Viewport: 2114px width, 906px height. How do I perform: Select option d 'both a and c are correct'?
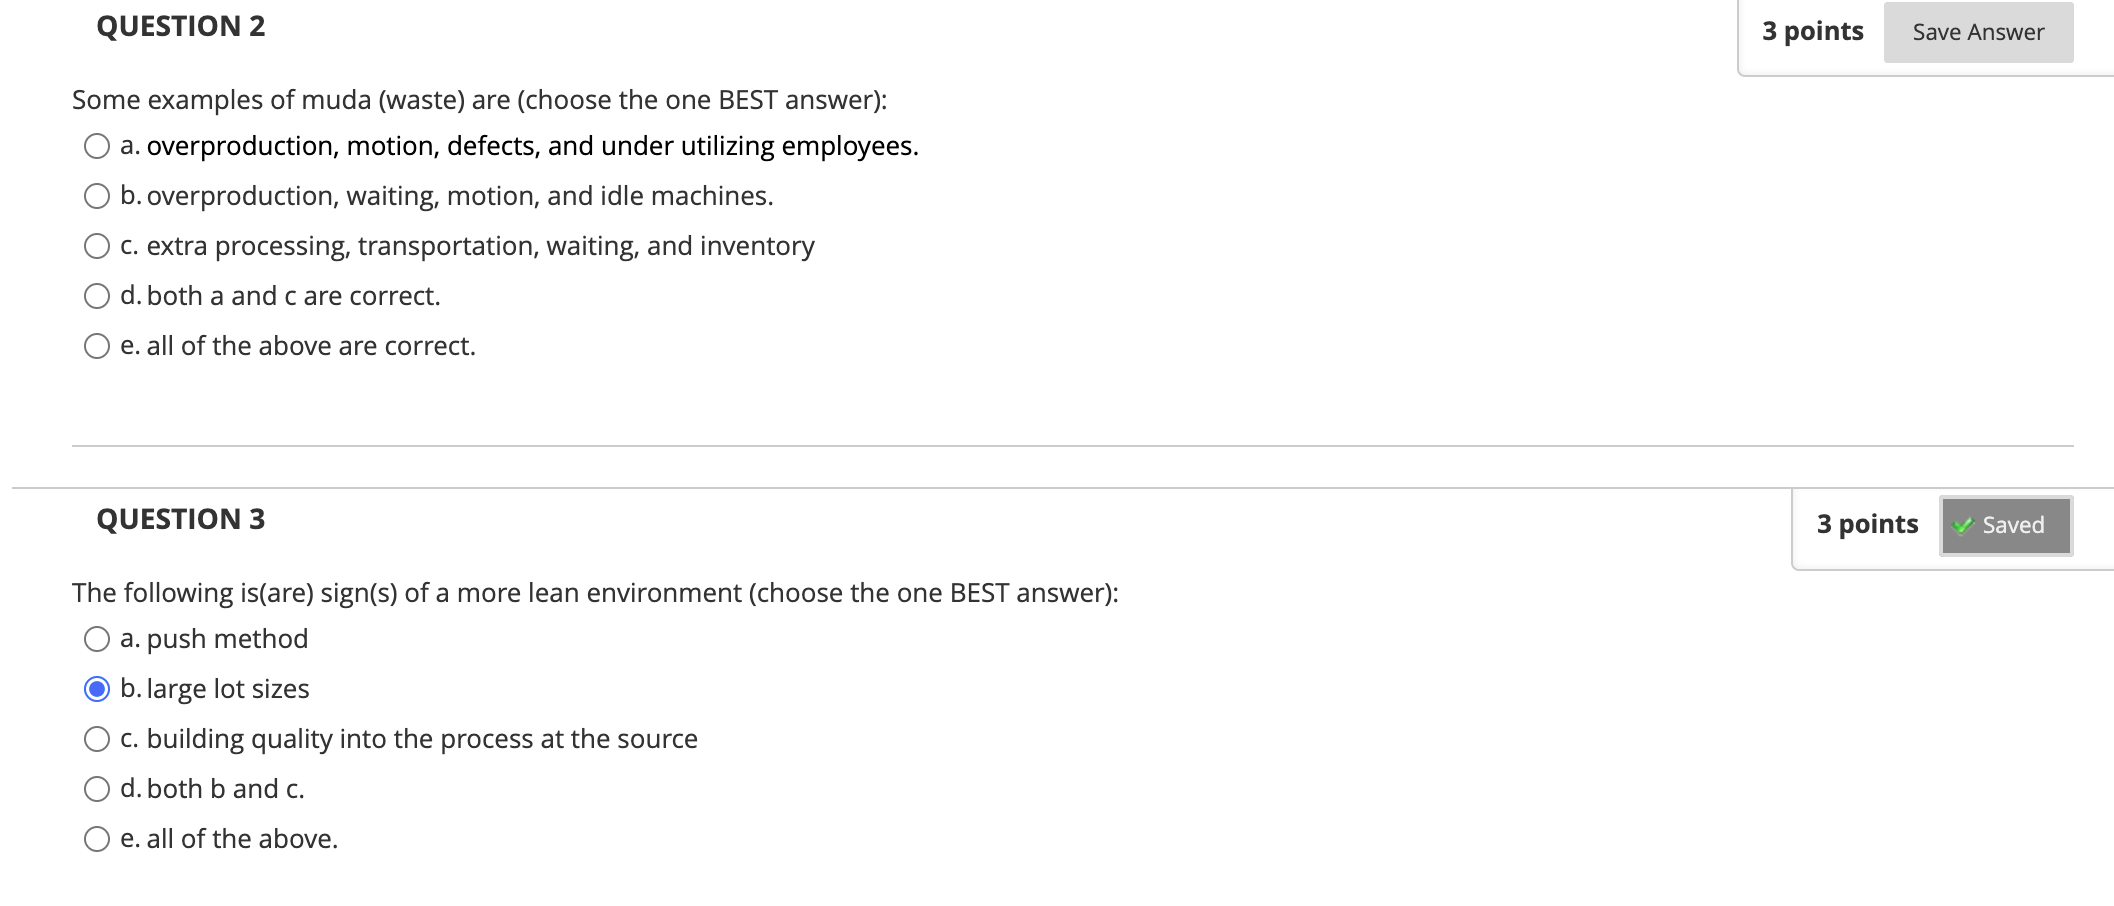95,295
